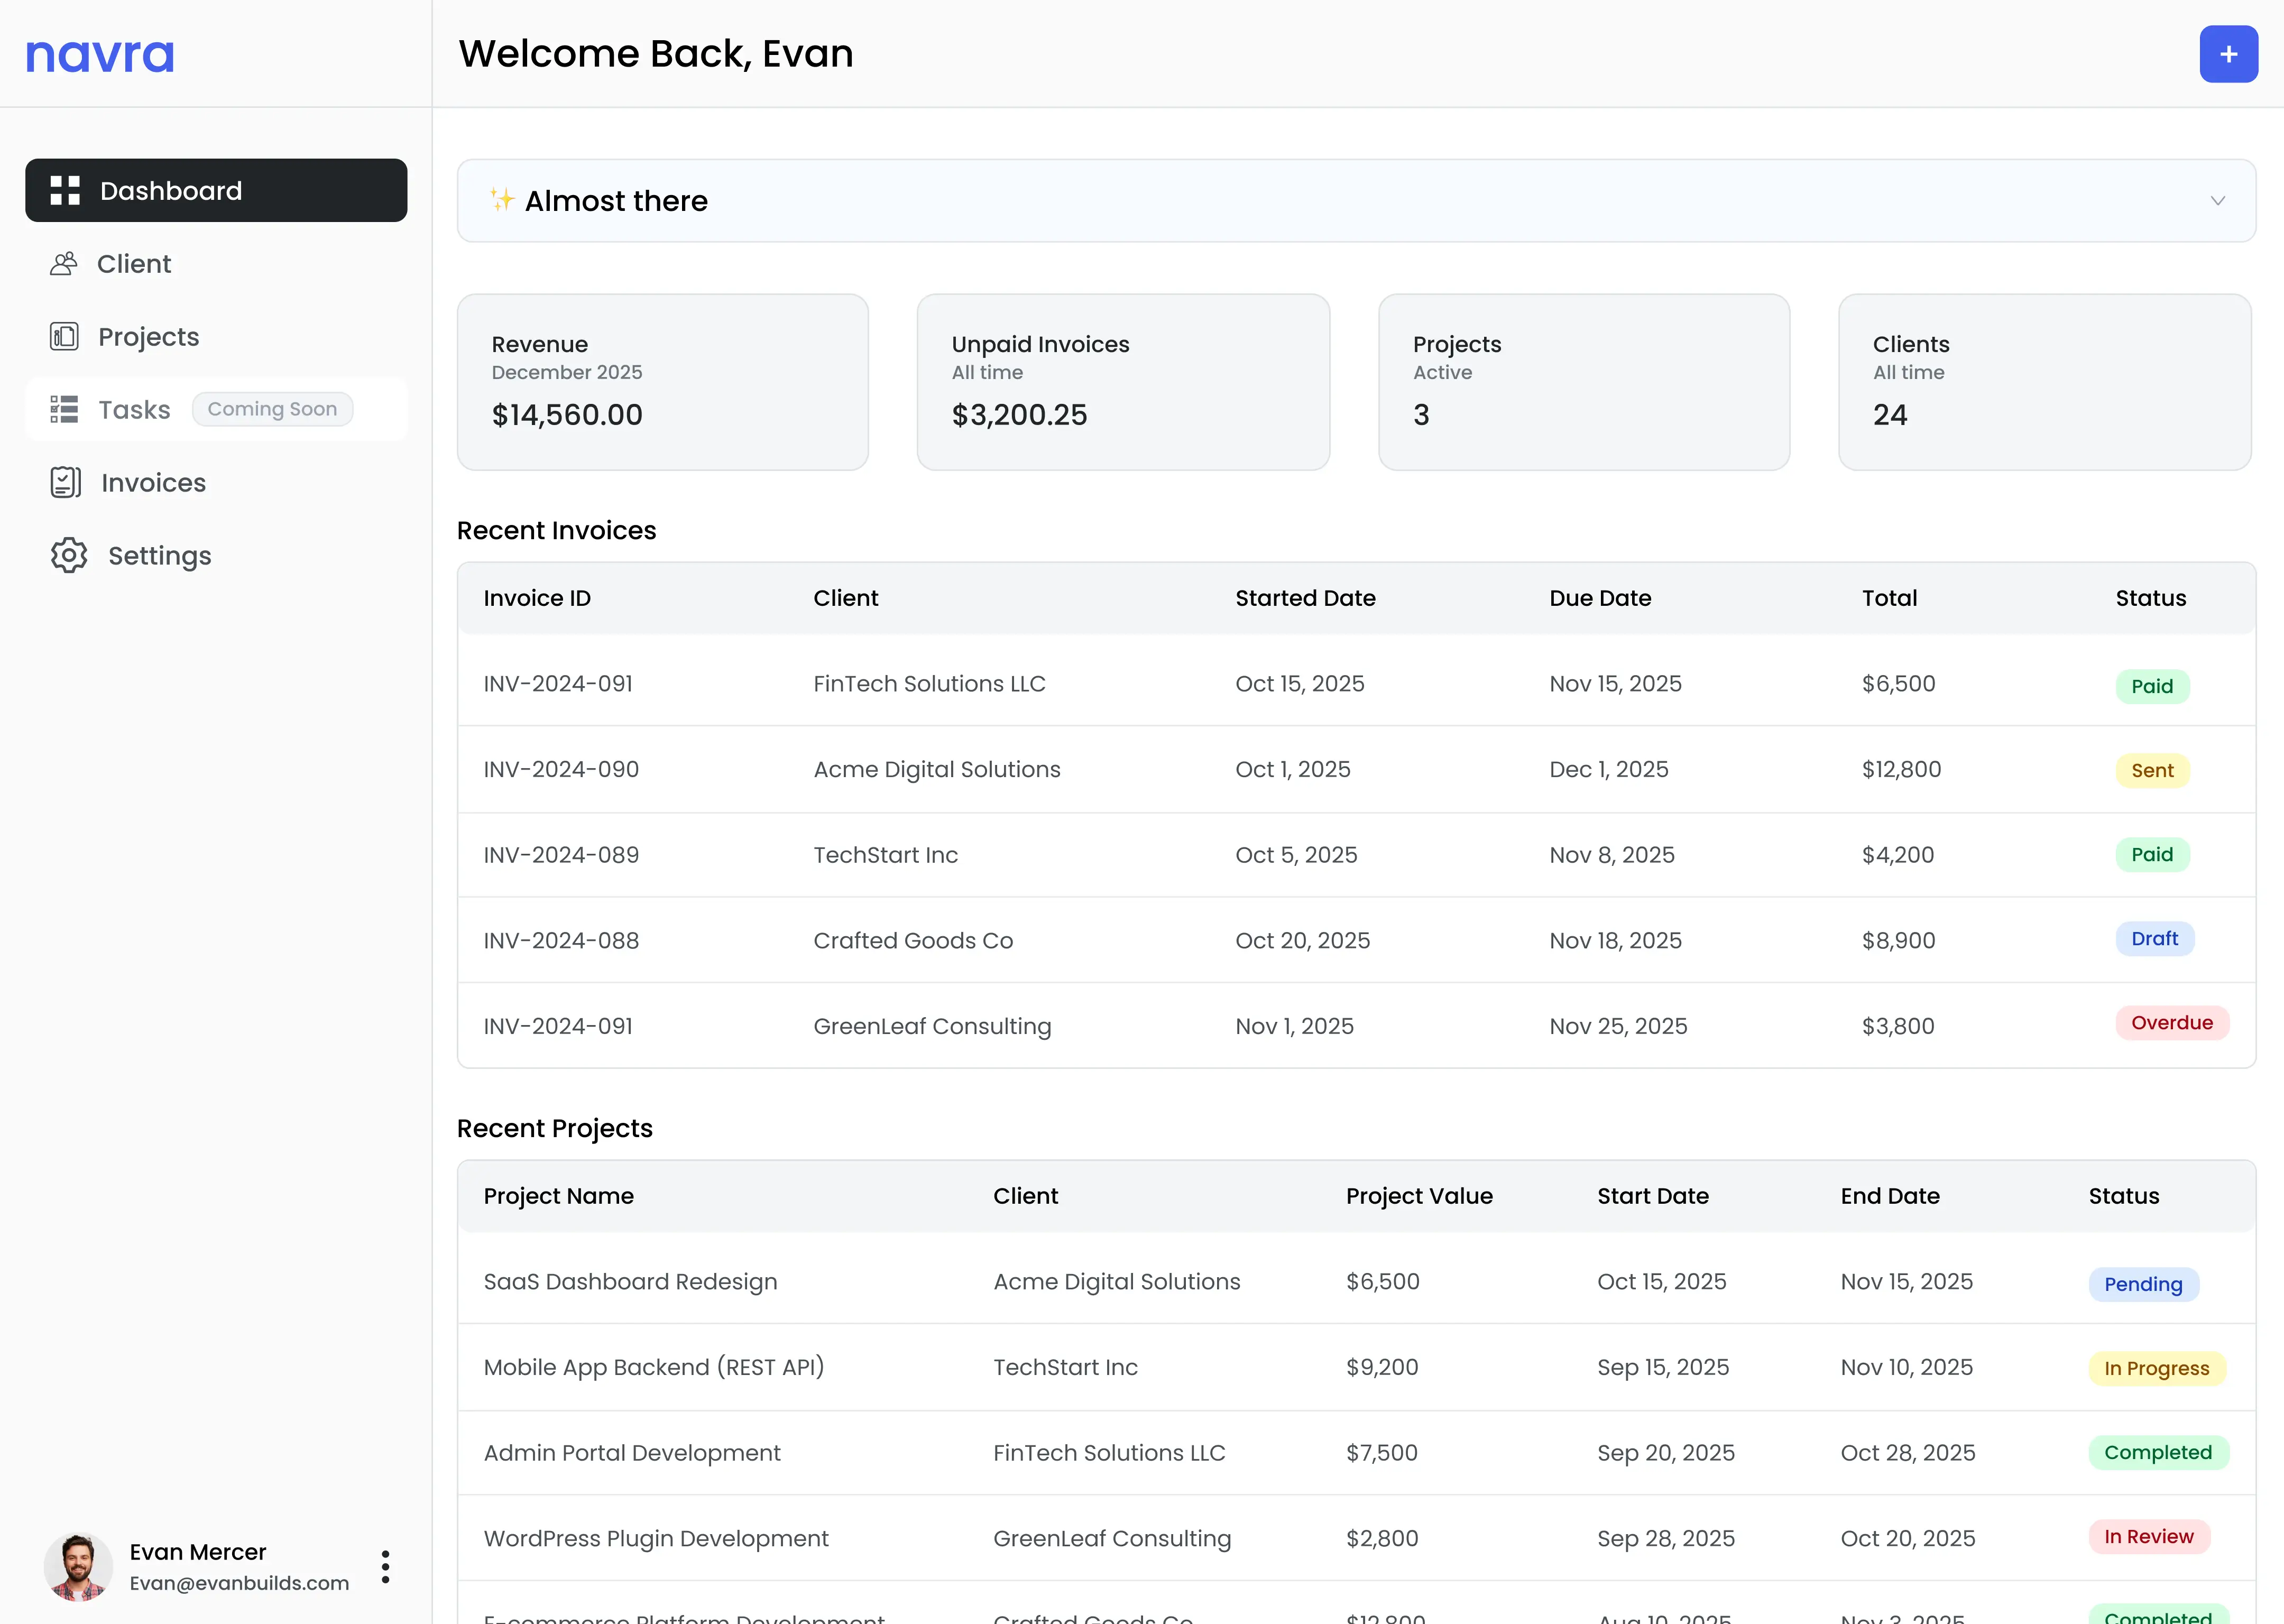The width and height of the screenshot is (2284, 1624).
Task: Click the email Evan@evanbuilds.com
Action: (x=239, y=1583)
